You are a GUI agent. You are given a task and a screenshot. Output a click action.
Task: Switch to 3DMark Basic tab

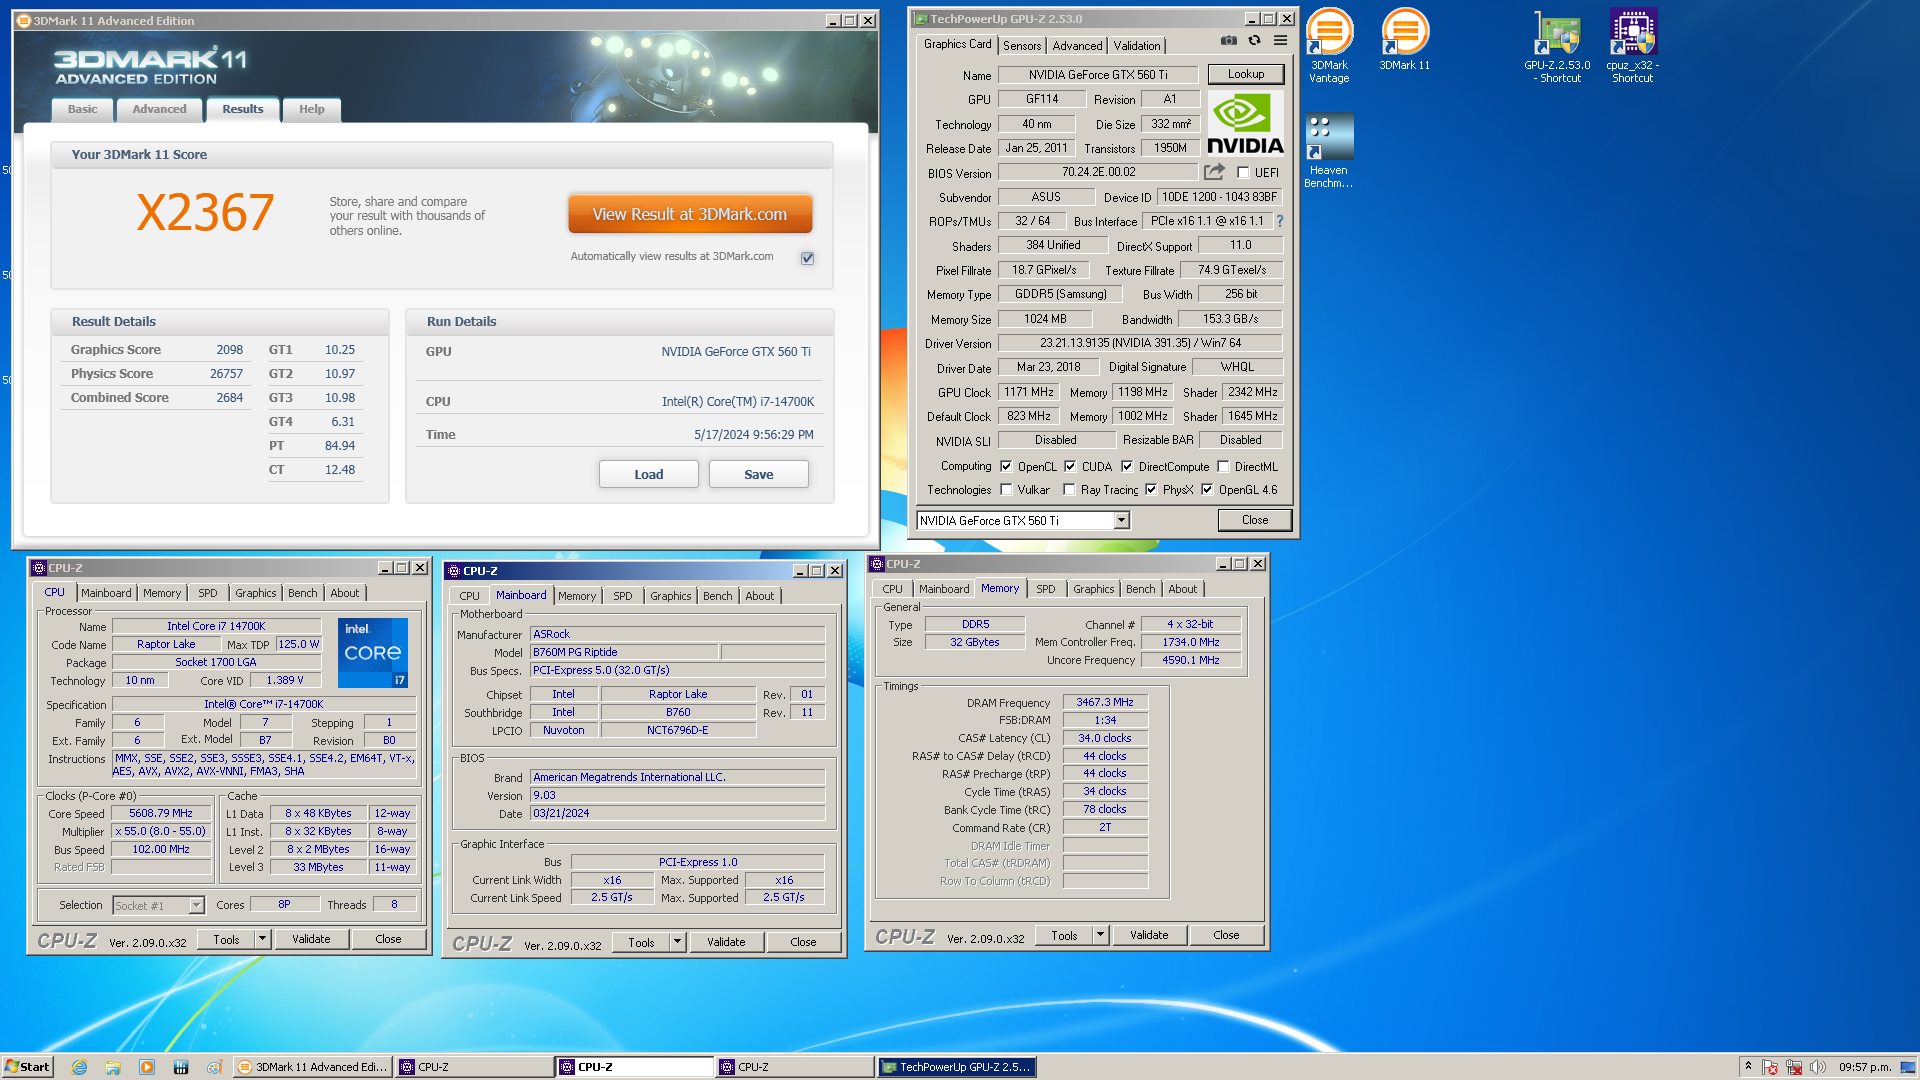pyautogui.click(x=82, y=109)
